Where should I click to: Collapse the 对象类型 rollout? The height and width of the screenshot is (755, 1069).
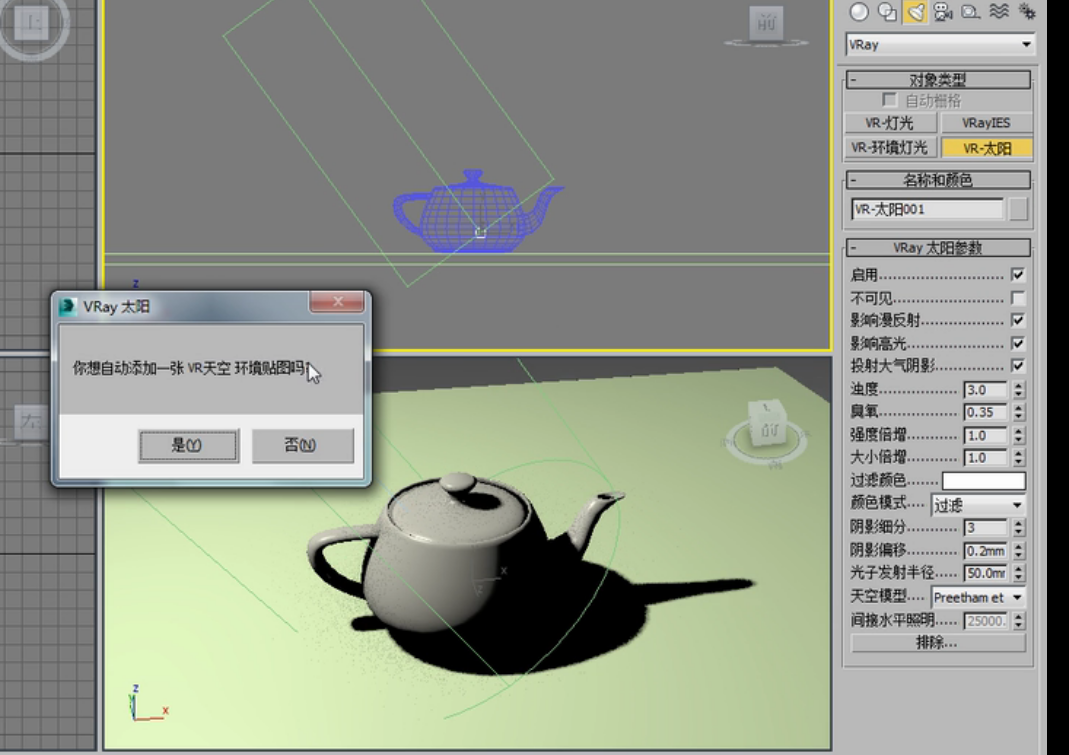[938, 80]
